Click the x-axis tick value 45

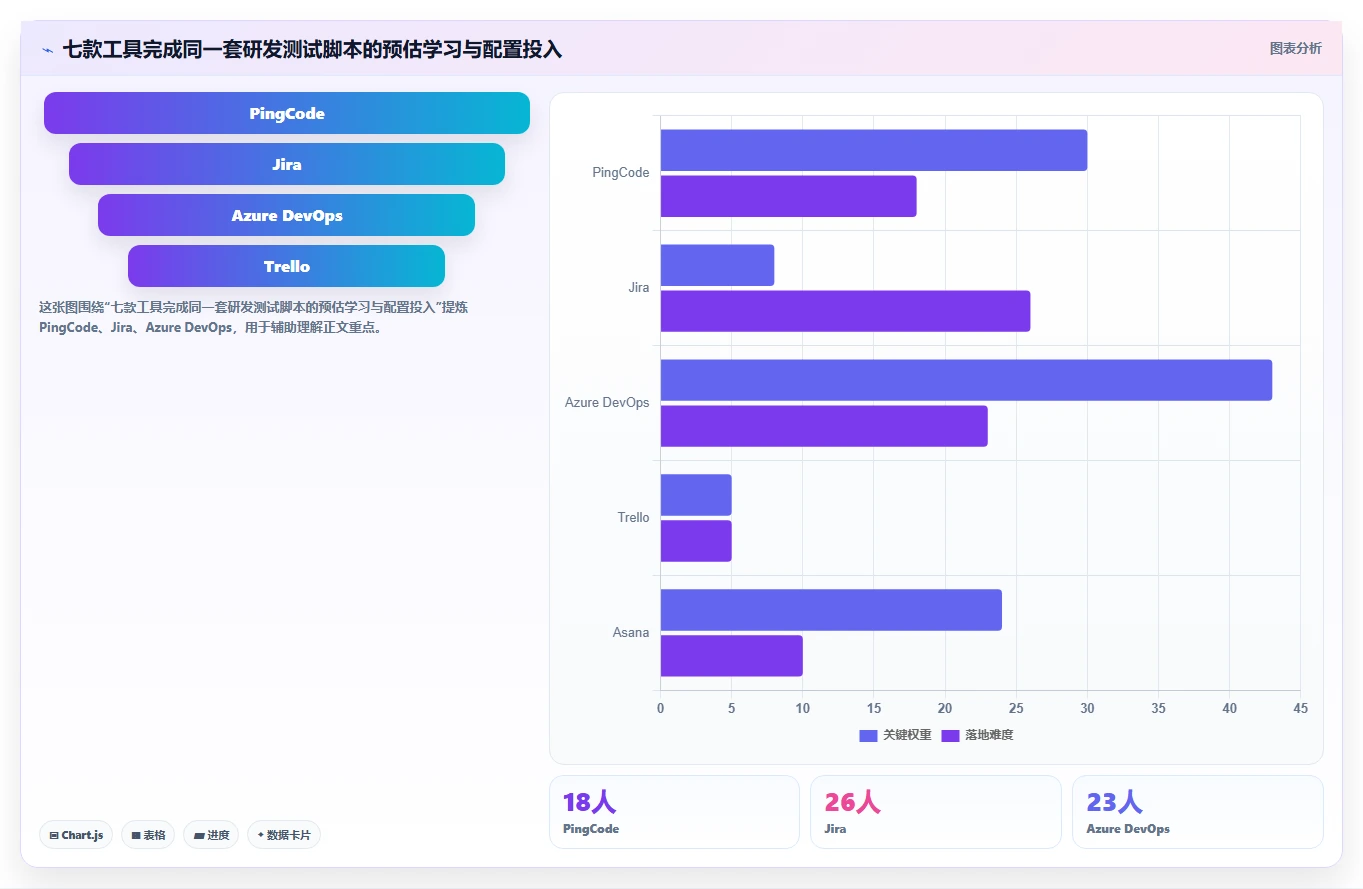pos(1300,709)
